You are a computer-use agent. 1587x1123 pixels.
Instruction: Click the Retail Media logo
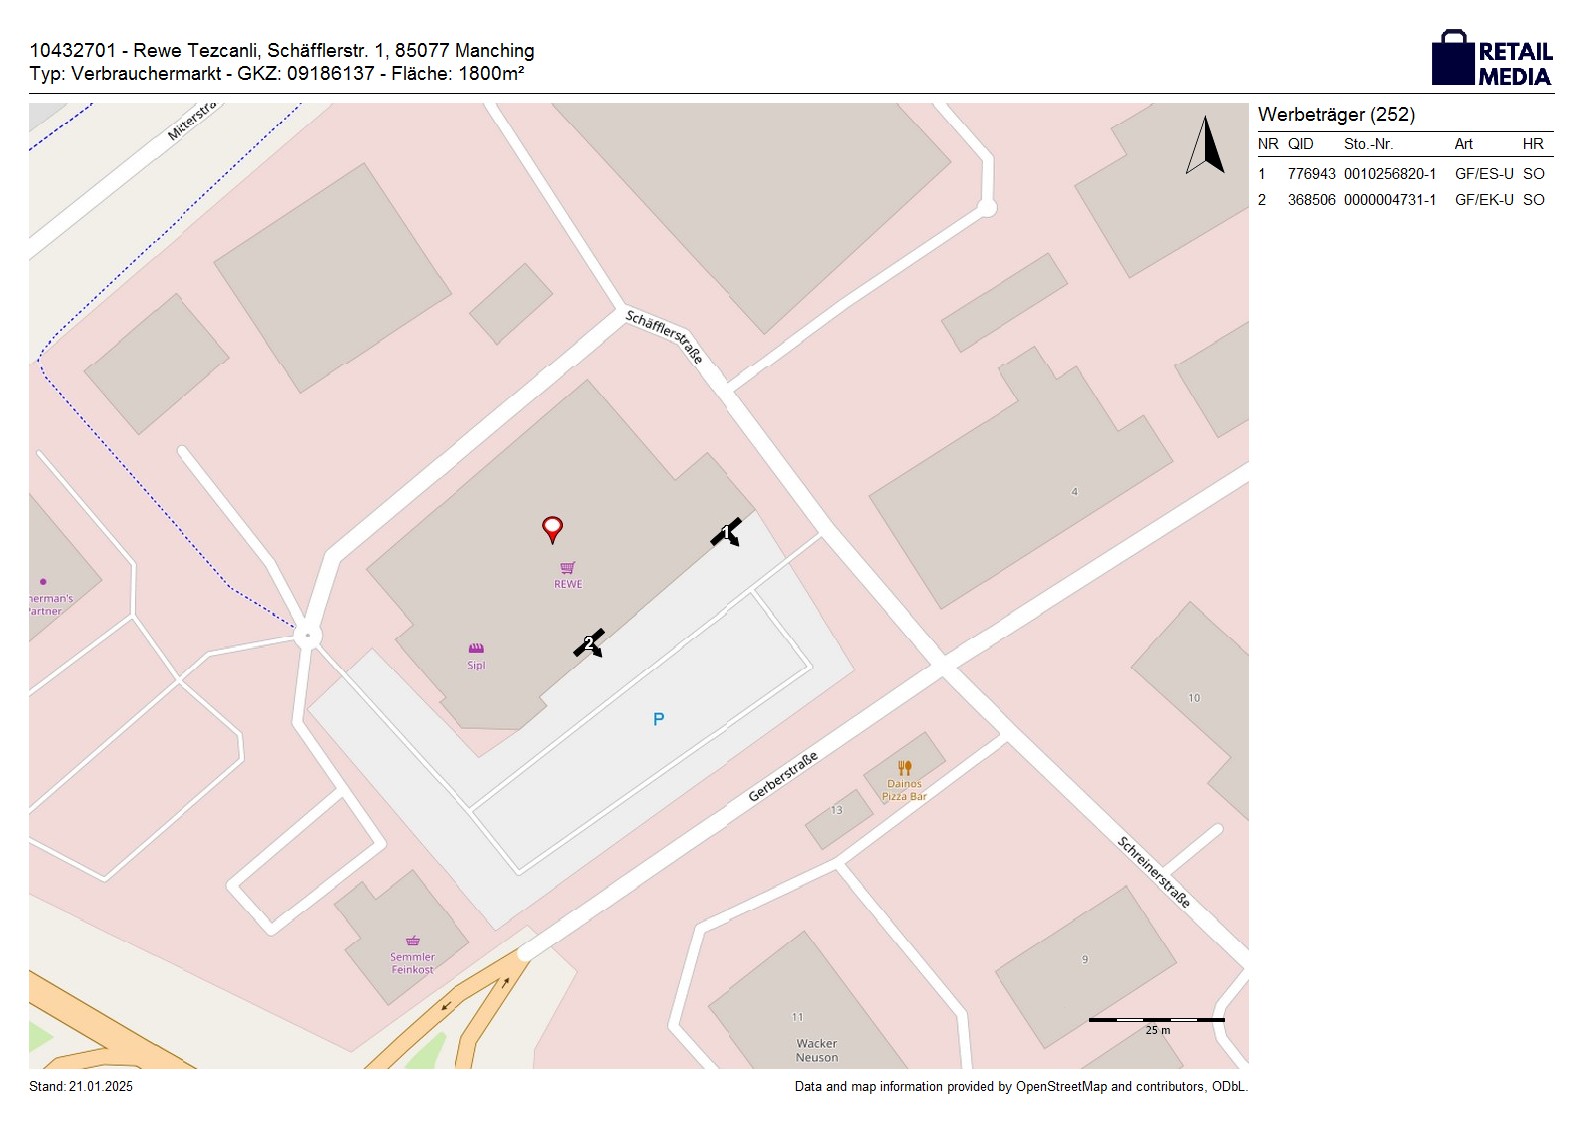click(1491, 60)
